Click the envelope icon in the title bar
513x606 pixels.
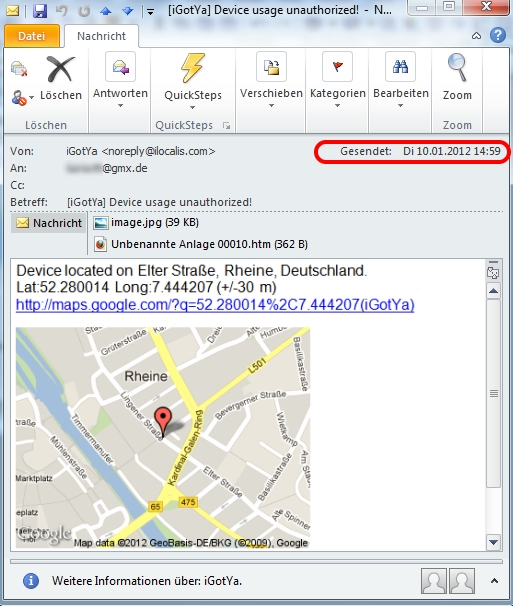(12, 10)
